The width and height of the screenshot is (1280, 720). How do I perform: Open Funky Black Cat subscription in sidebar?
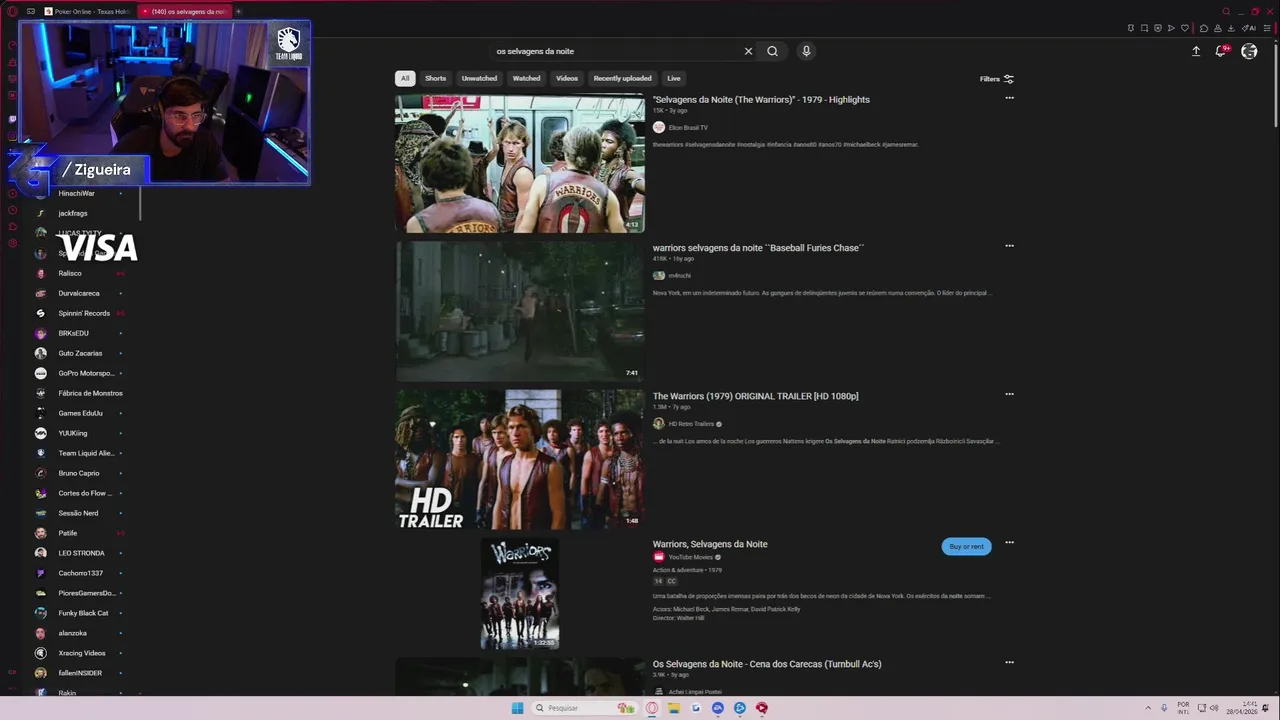[83, 613]
